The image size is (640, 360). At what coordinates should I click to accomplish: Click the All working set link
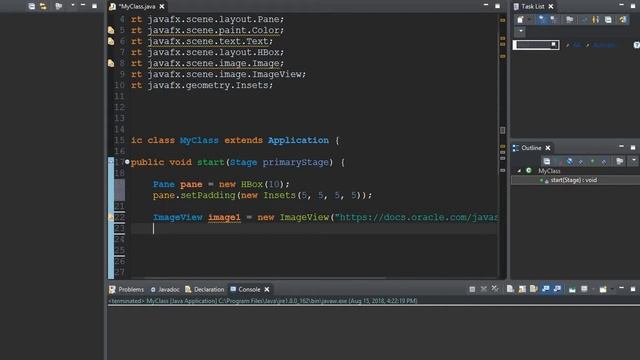[x=577, y=45]
